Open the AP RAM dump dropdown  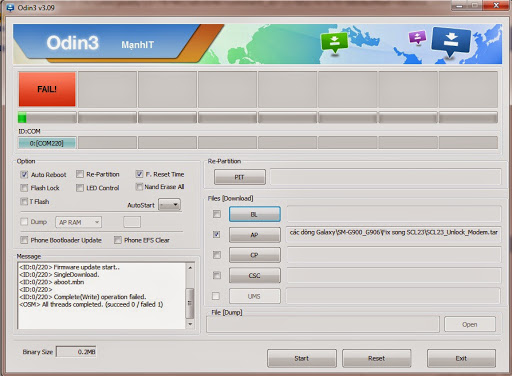79,222
